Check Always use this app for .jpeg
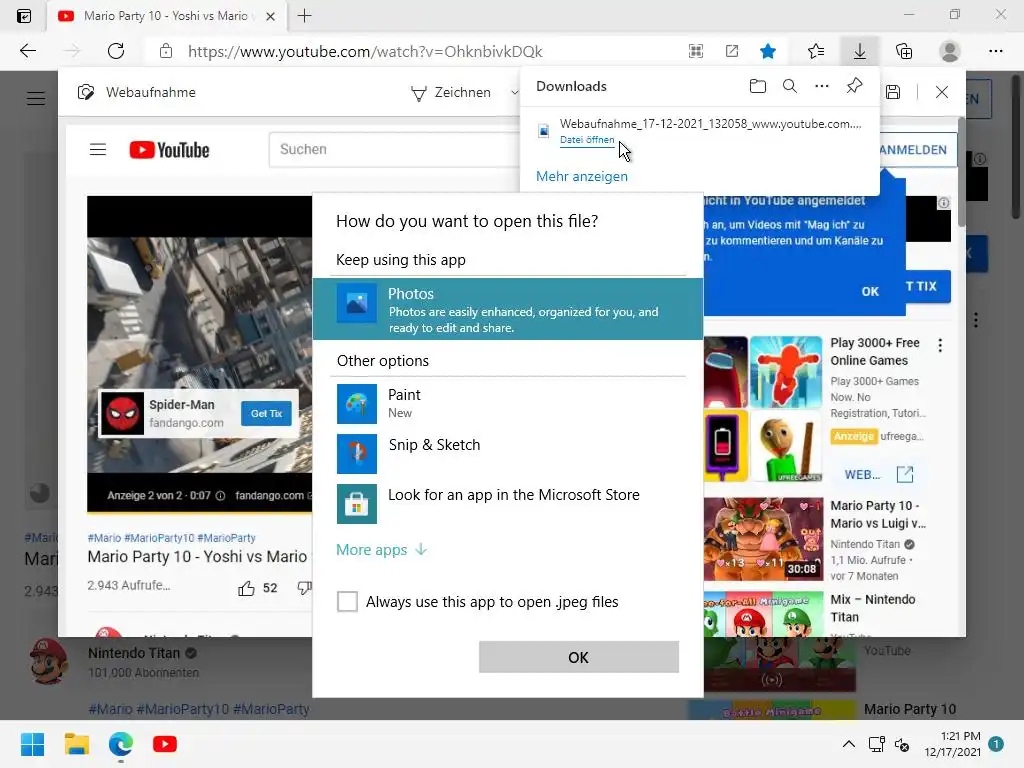Screen dimensions: 1024x768 347,601
